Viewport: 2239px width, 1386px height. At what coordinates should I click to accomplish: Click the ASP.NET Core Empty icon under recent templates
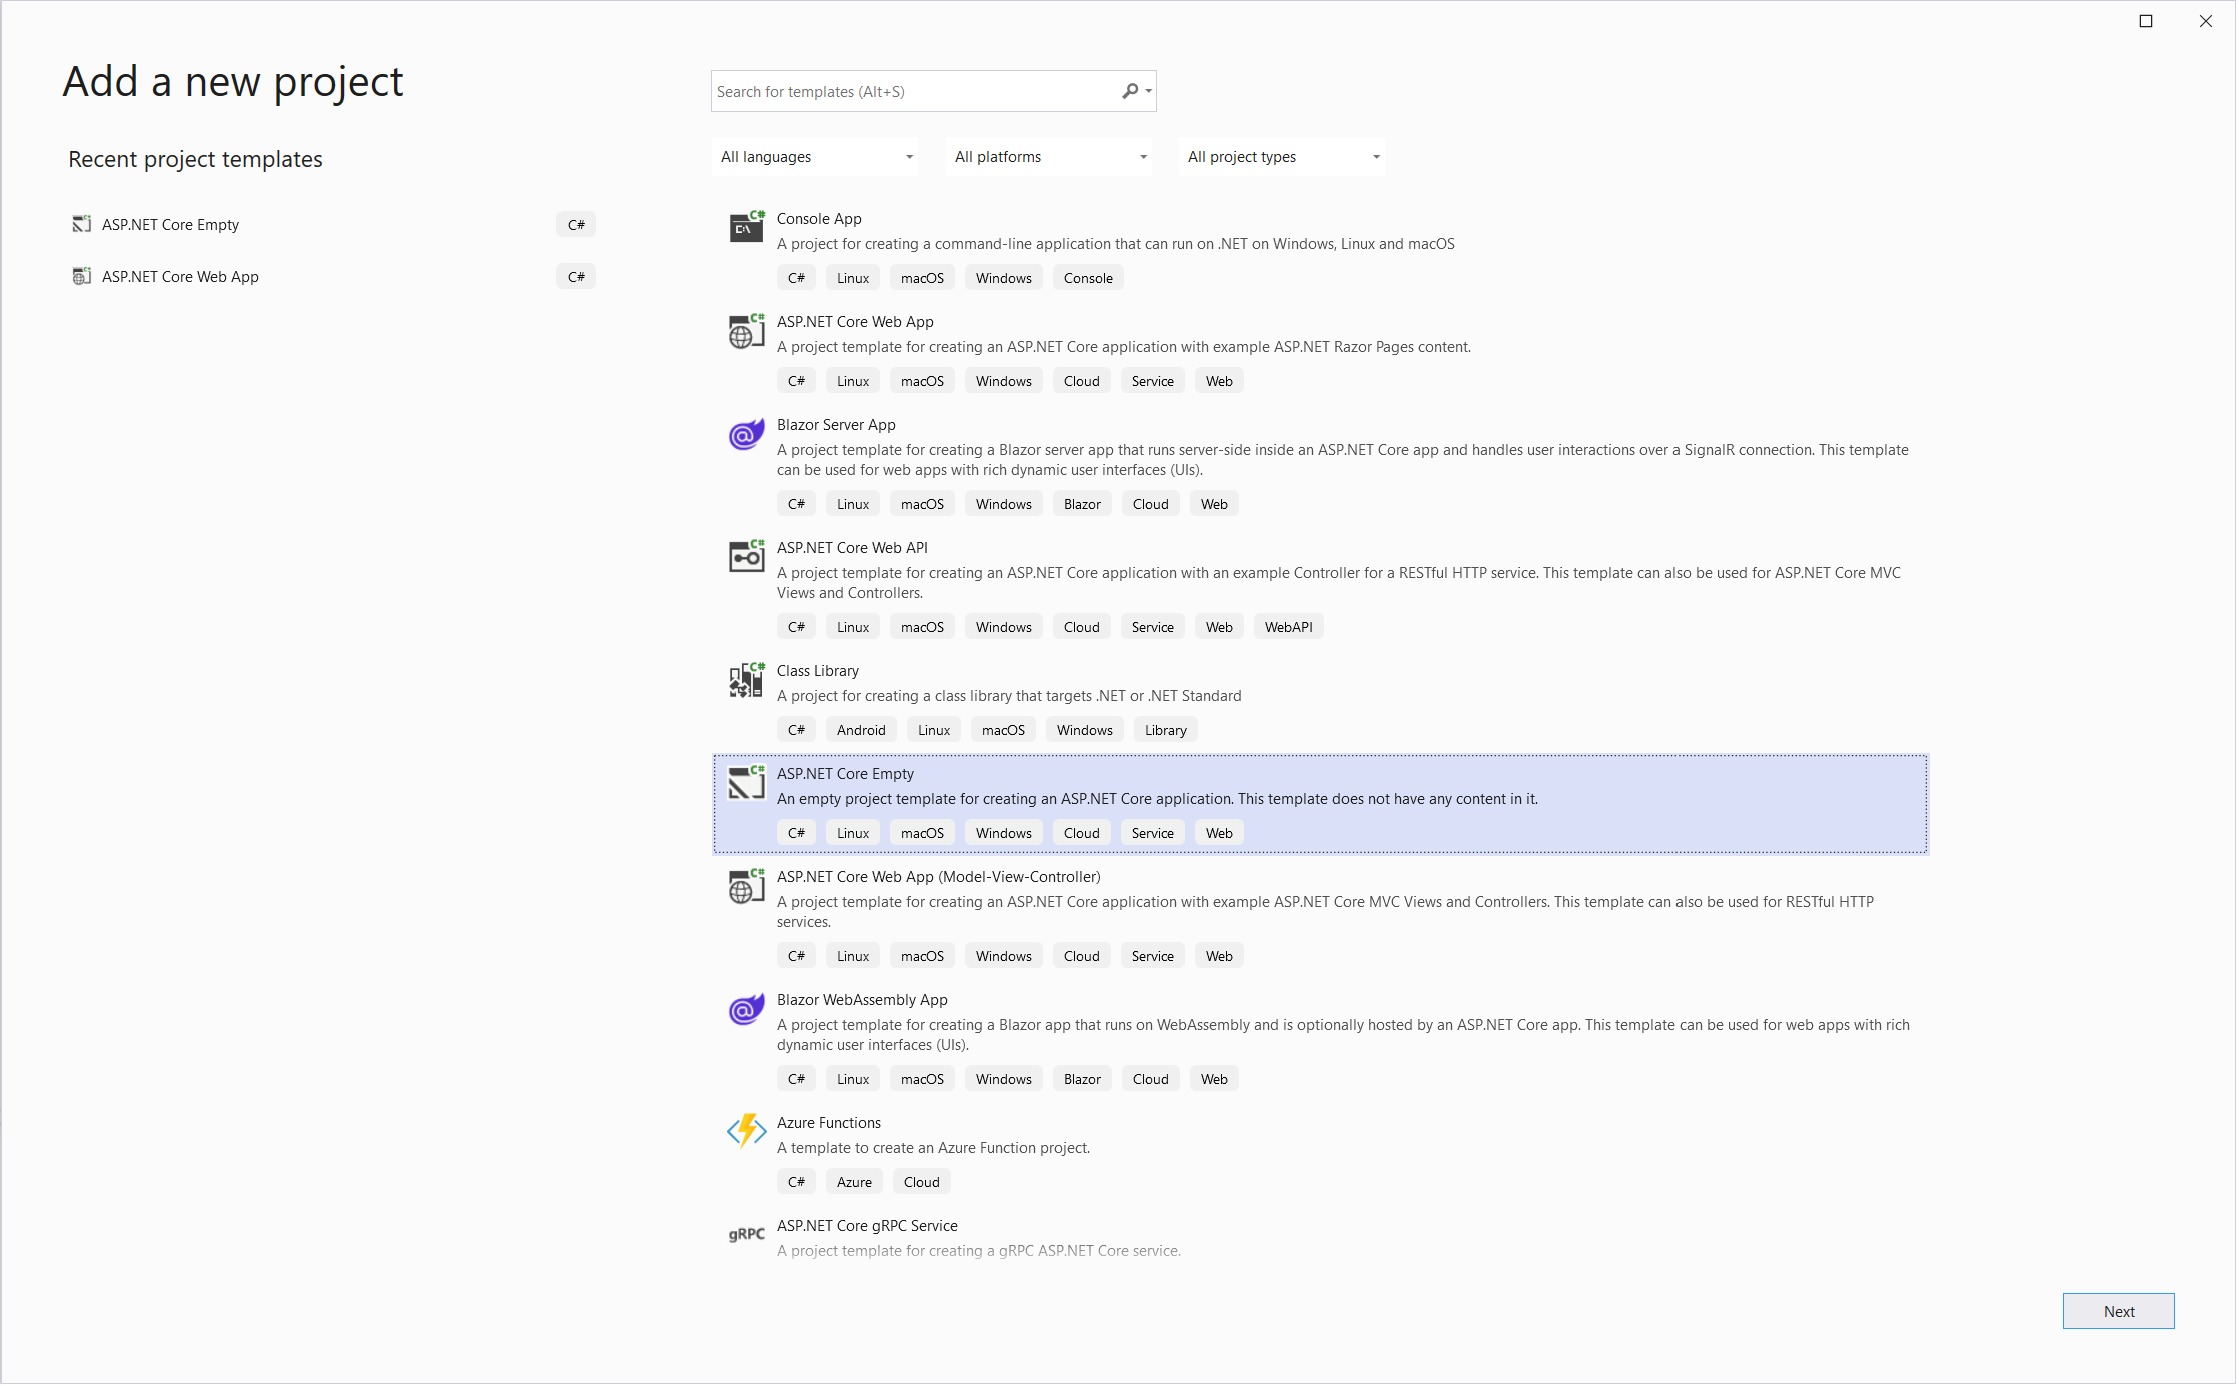point(81,224)
